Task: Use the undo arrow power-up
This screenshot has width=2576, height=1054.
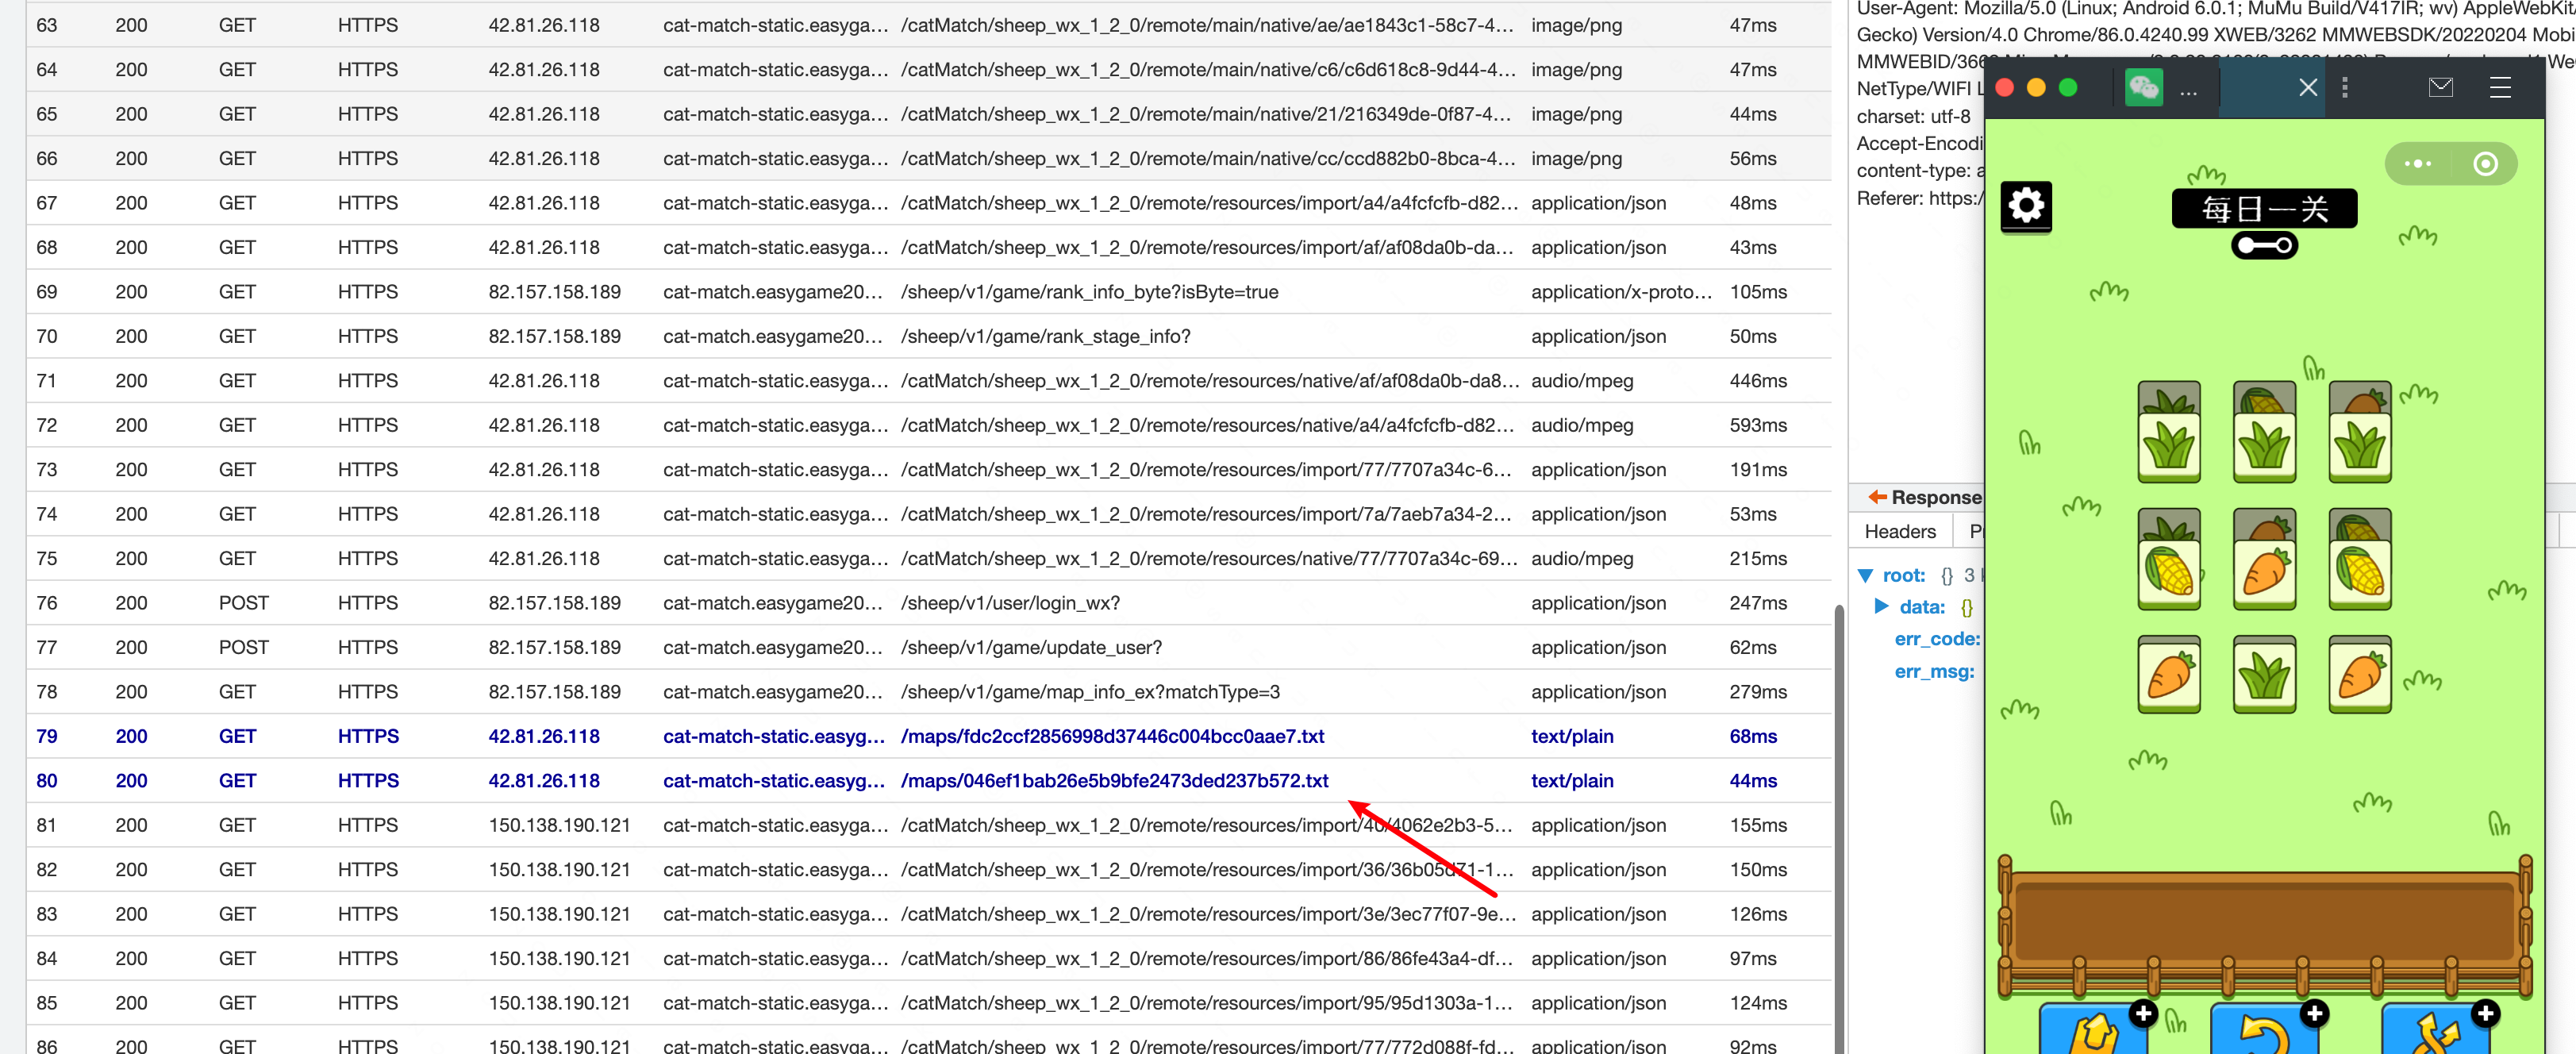Action: (2263, 1032)
